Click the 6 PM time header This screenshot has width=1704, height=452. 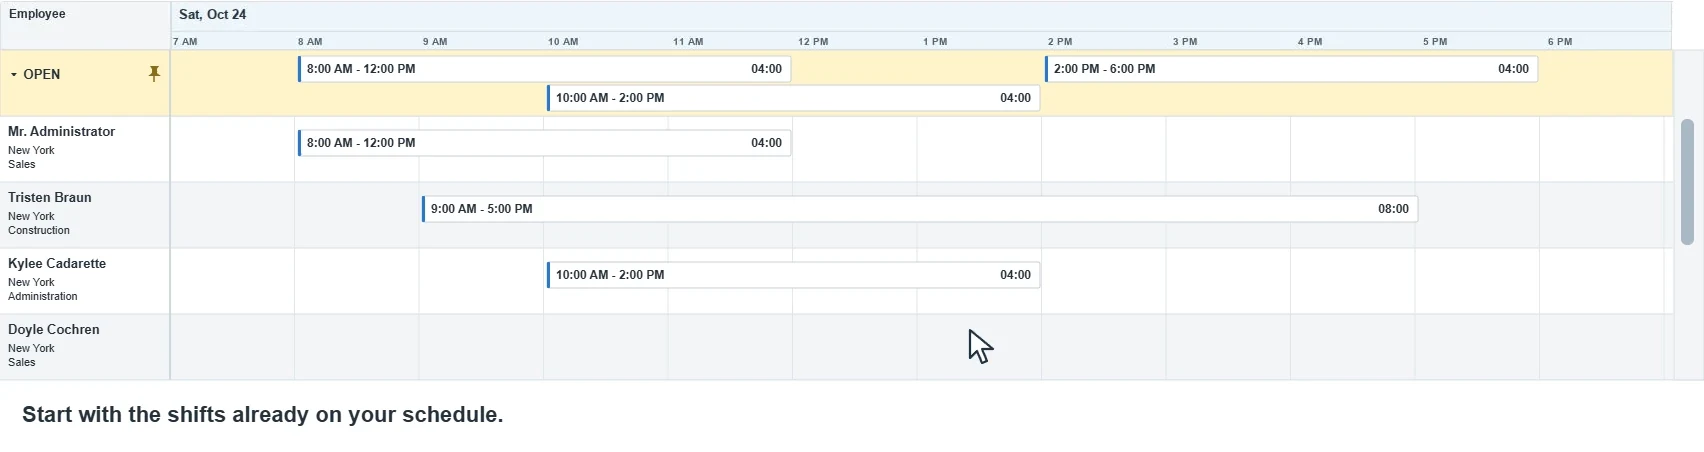(1560, 42)
